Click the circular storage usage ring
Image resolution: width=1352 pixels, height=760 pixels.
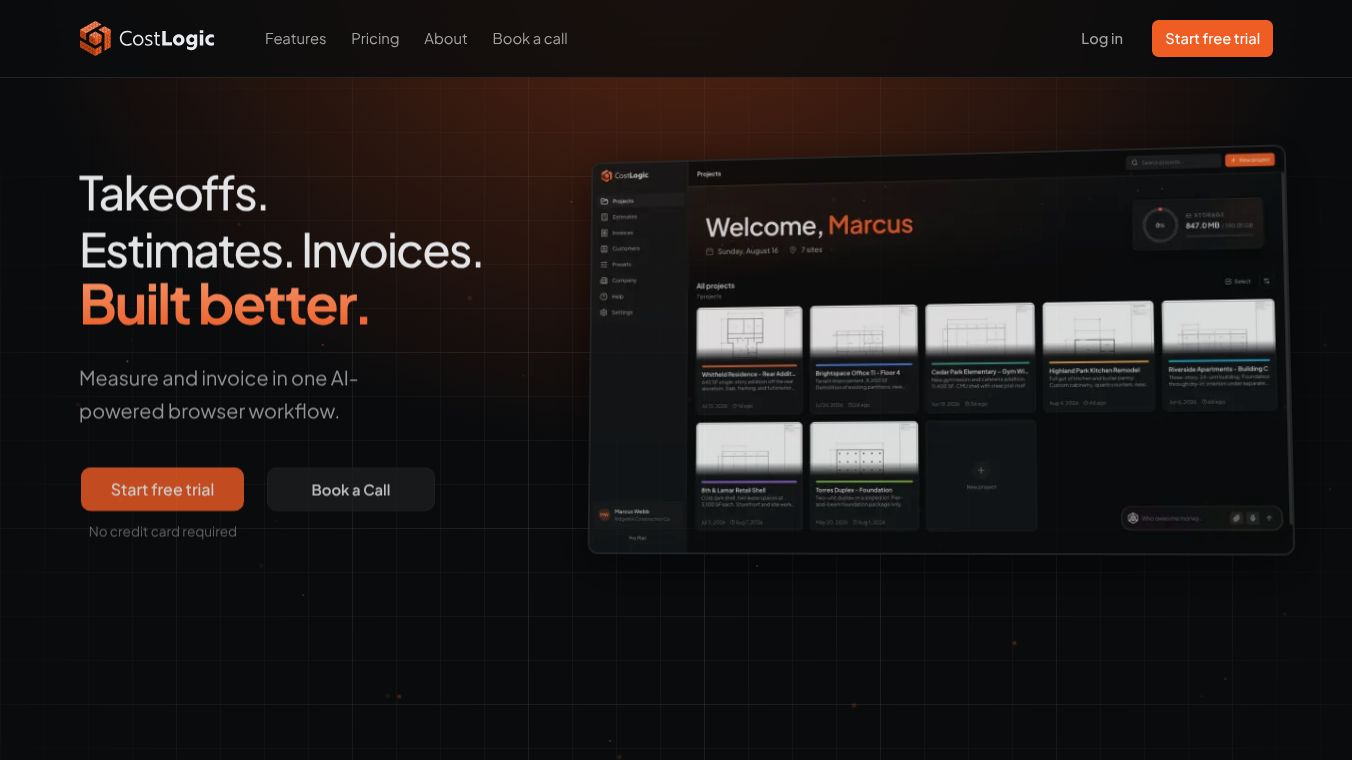tap(1160, 225)
